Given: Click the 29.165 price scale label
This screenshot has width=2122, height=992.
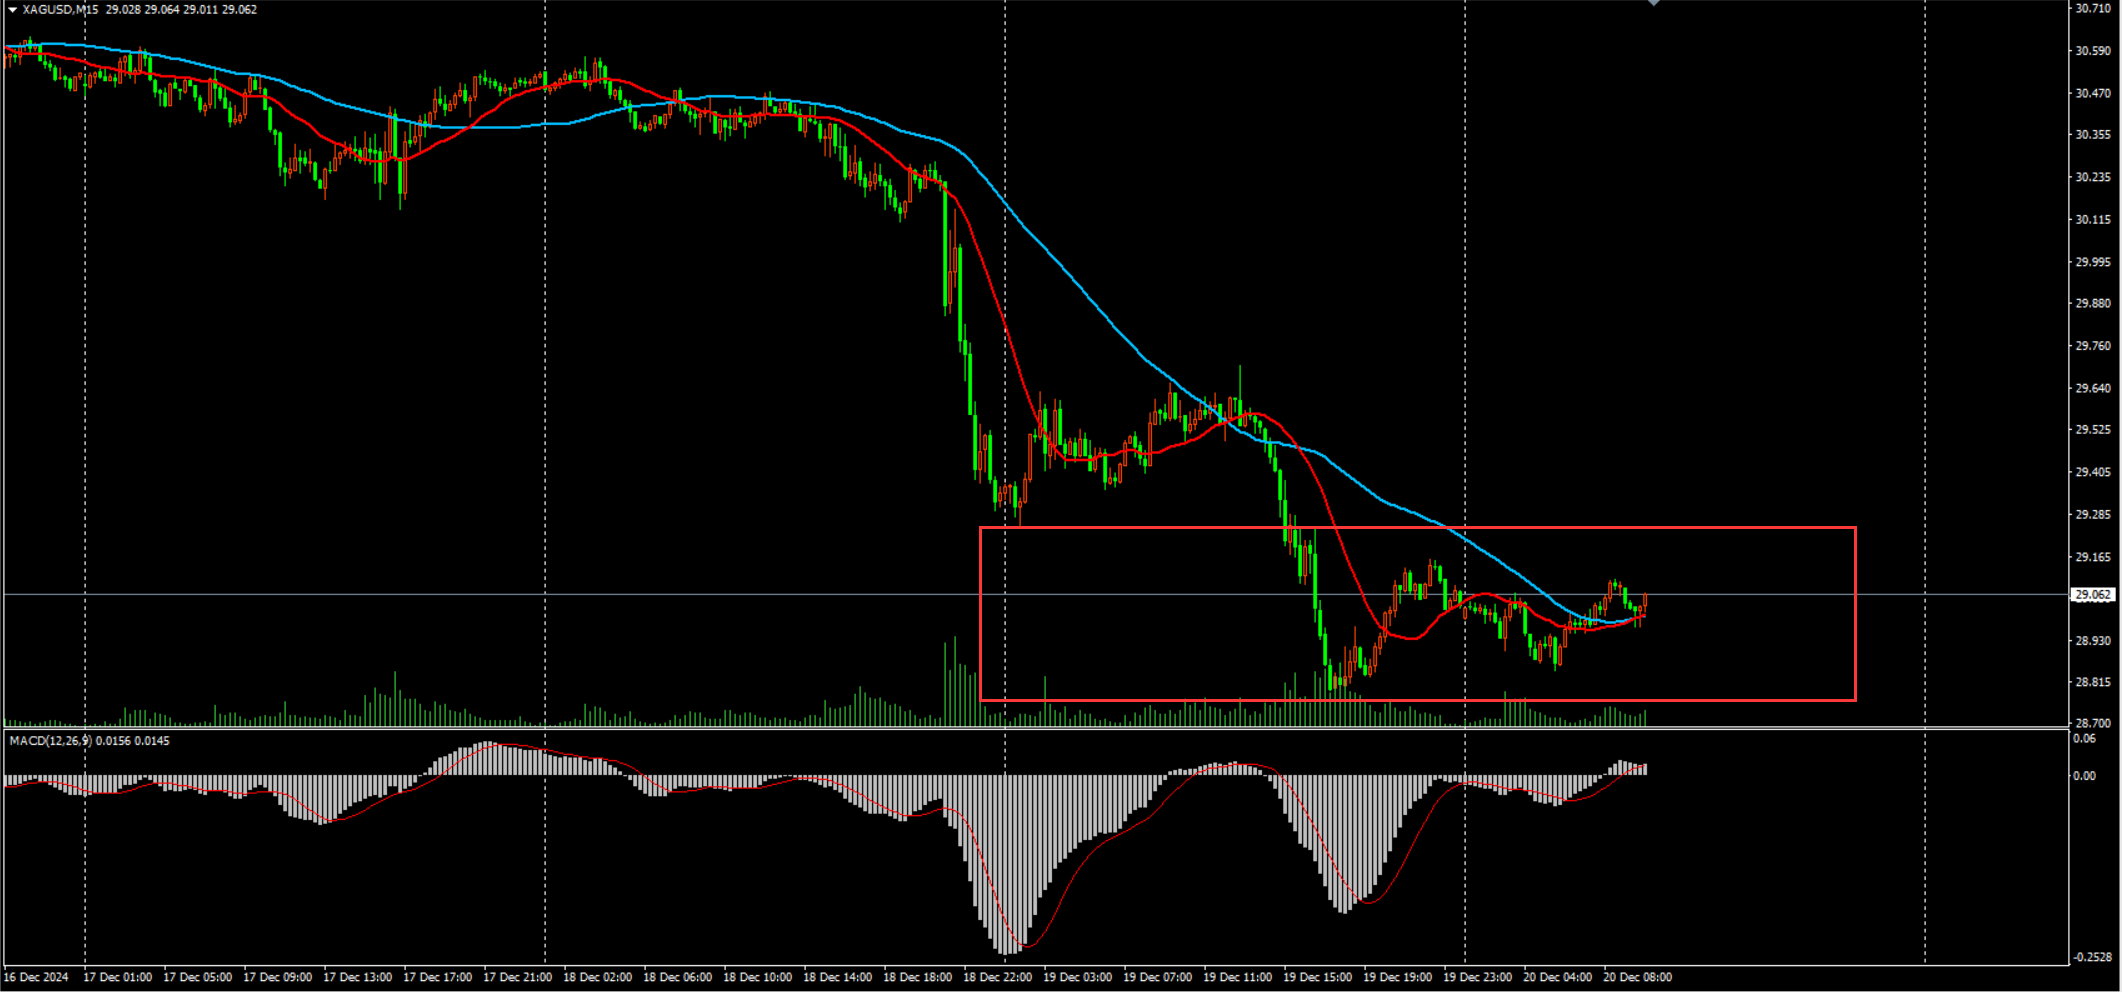Looking at the screenshot, I should pos(2093,557).
